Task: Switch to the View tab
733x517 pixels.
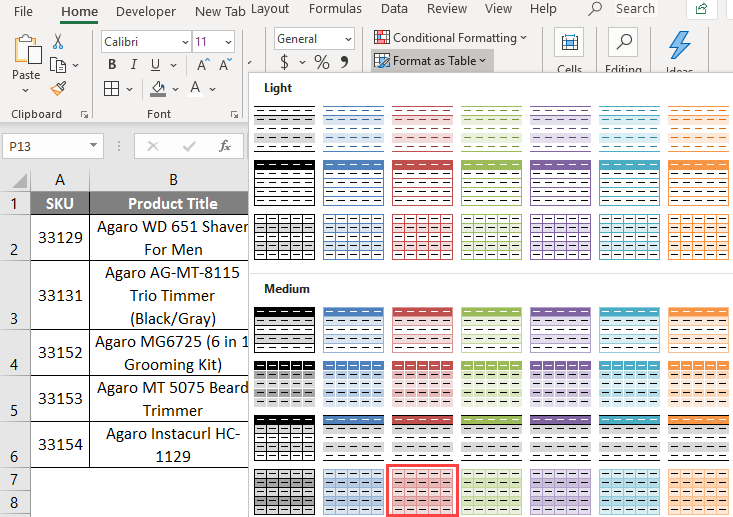Action: [498, 8]
